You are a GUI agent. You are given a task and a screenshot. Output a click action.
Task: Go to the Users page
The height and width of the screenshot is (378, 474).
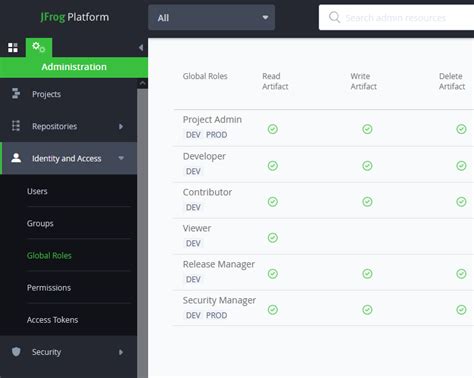point(37,191)
